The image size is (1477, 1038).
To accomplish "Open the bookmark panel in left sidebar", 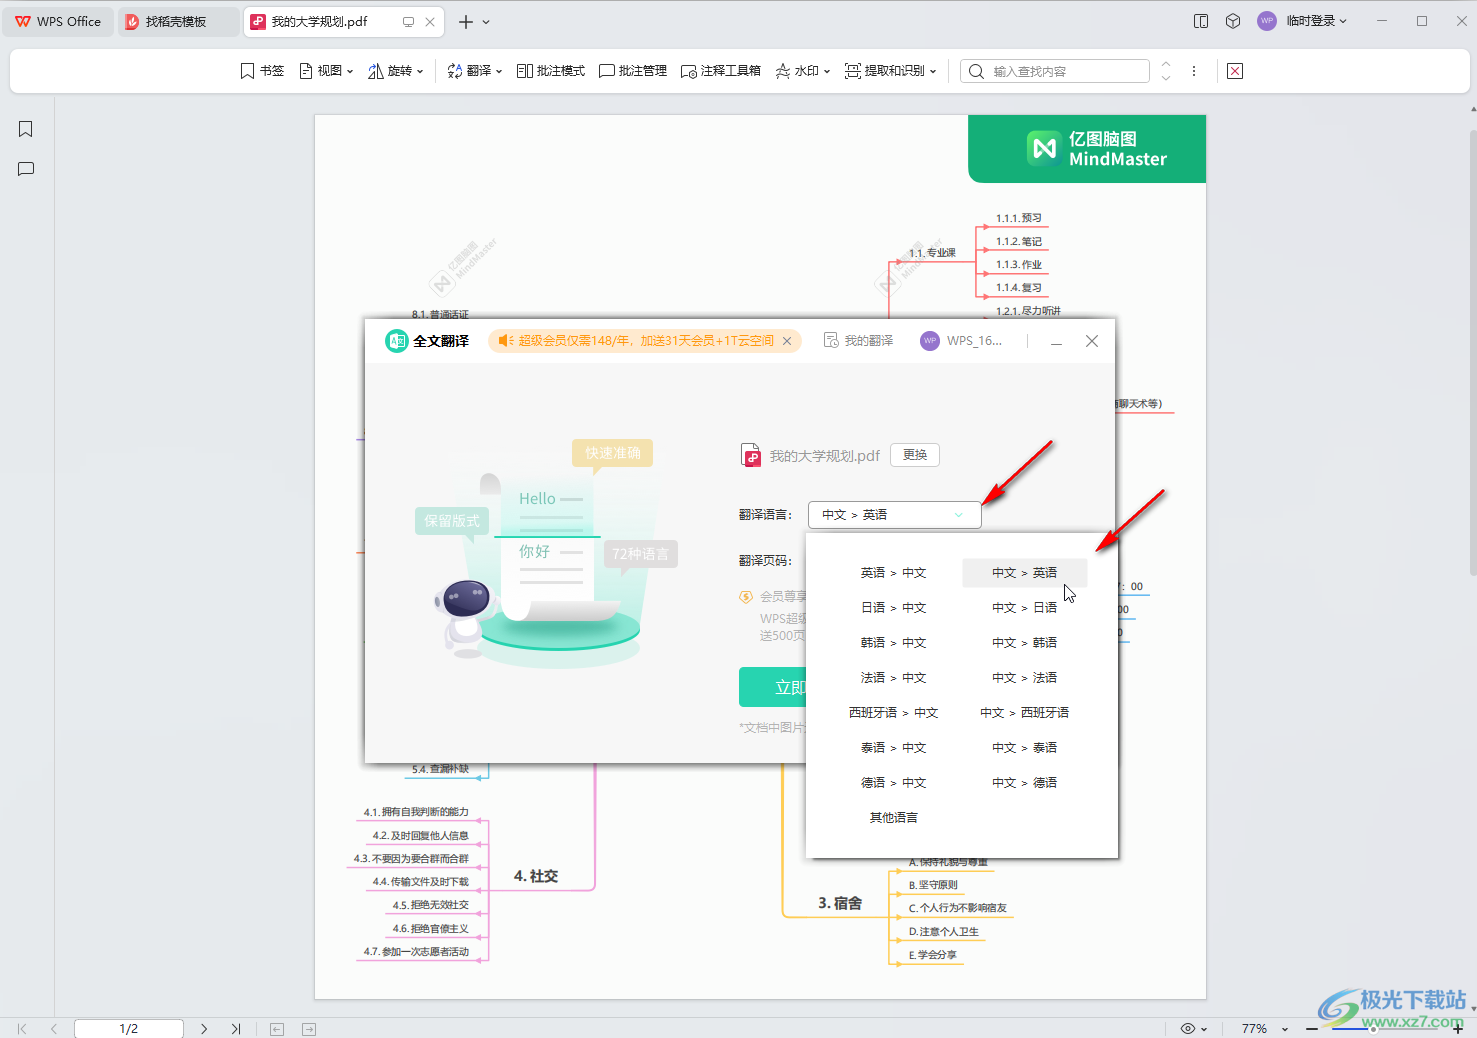I will coord(26,129).
